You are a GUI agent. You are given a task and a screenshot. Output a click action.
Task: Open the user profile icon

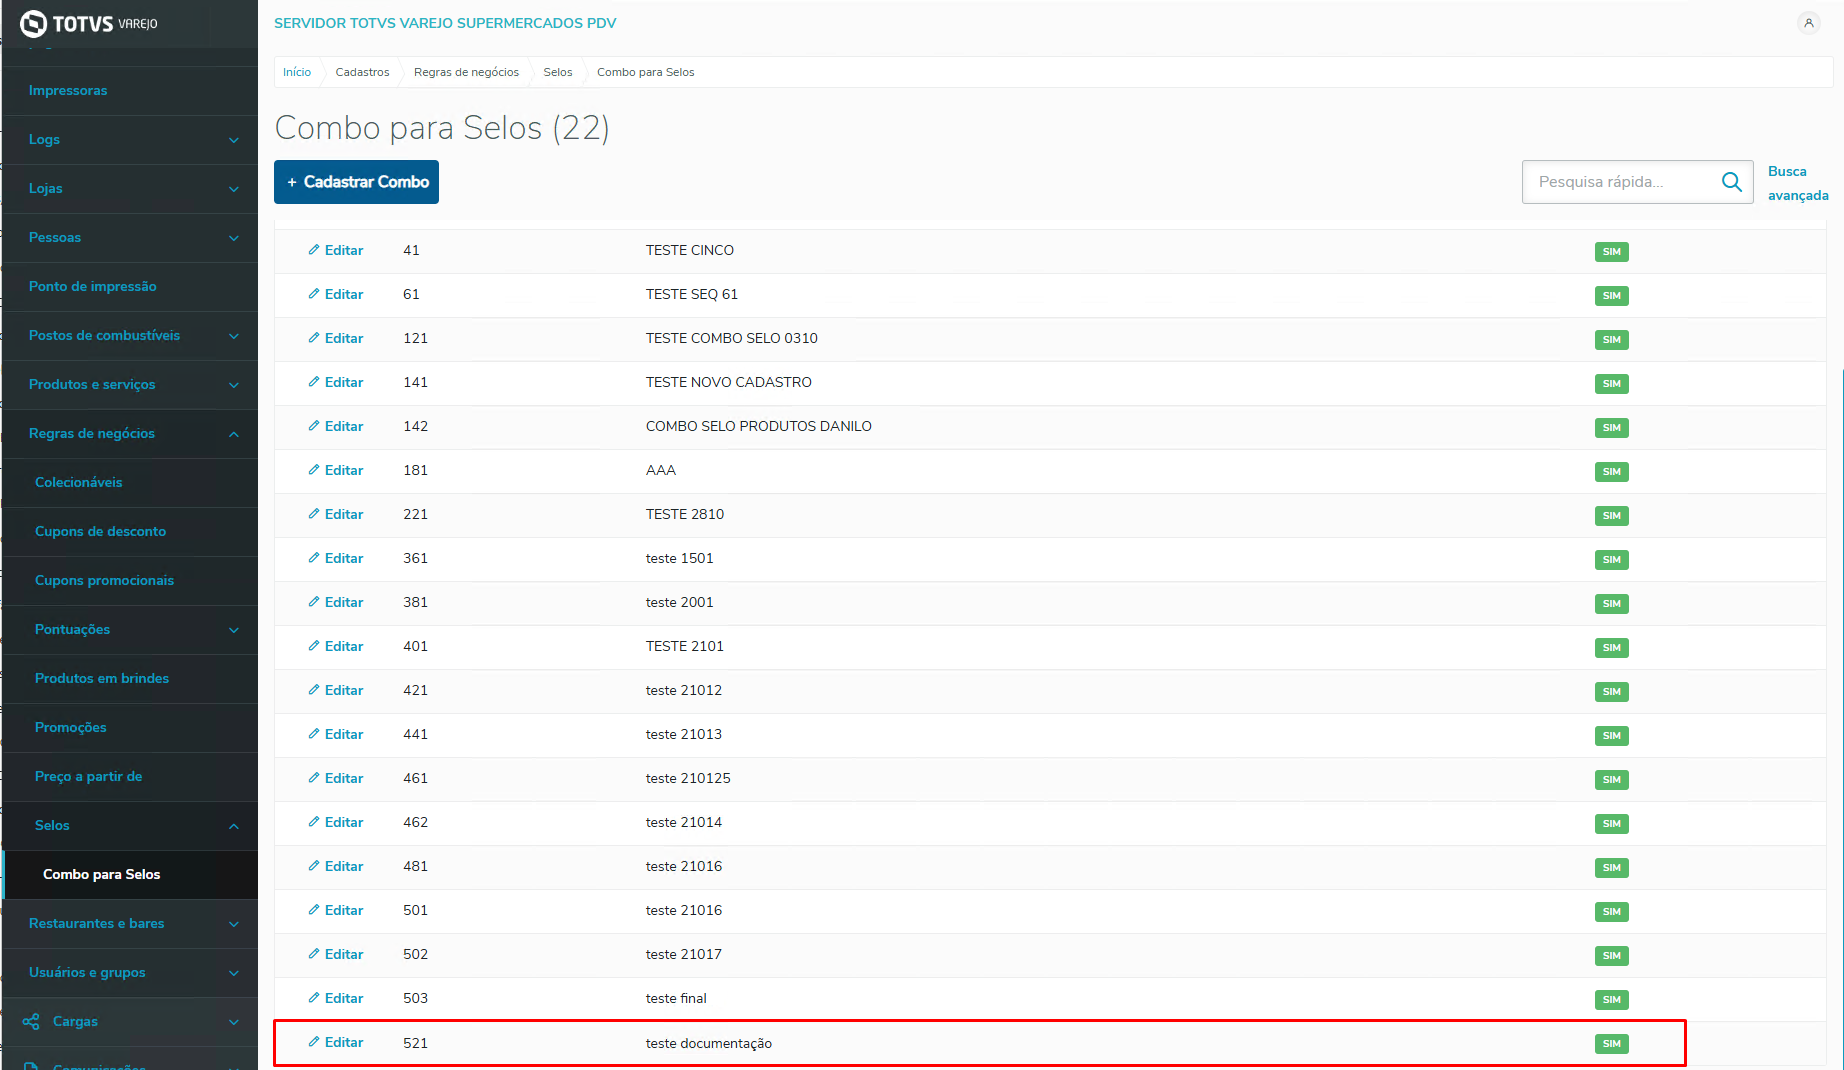(1808, 23)
